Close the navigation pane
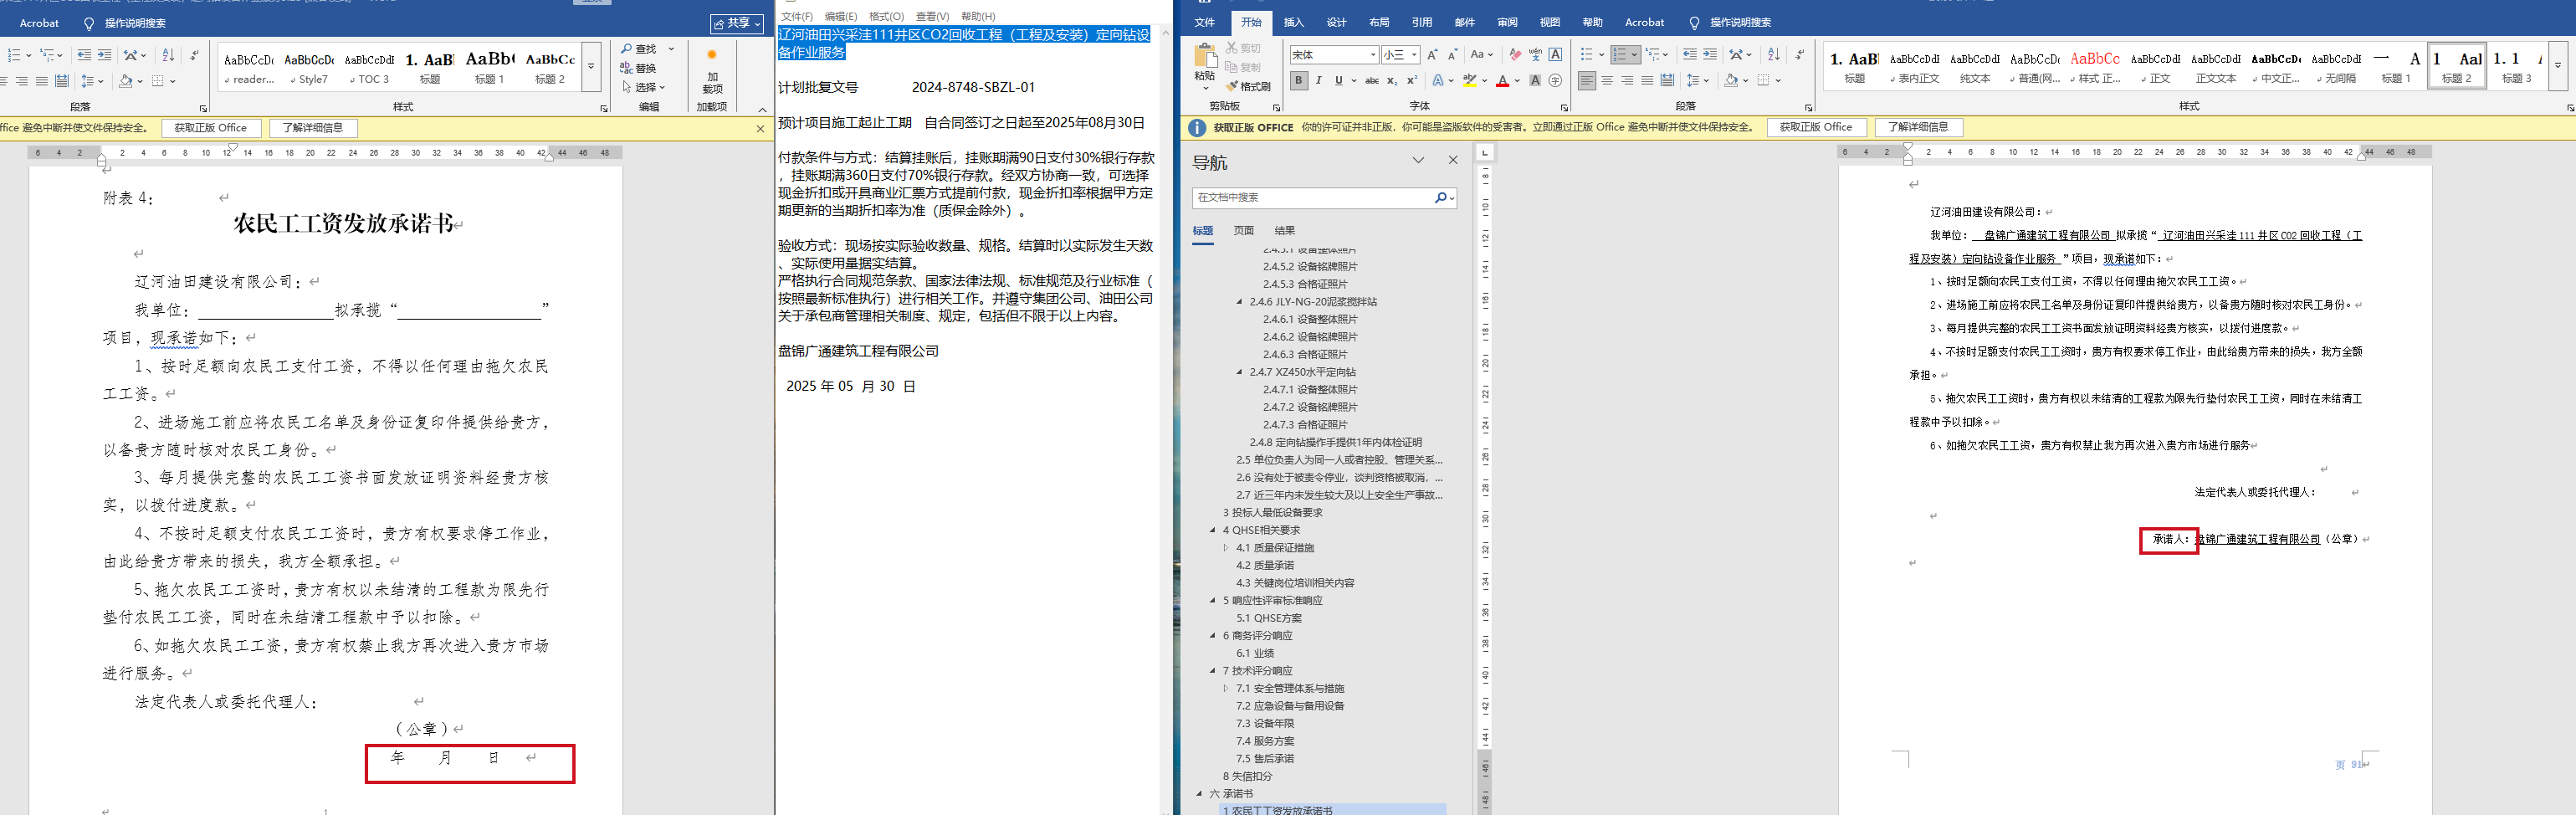The image size is (2576, 815). coord(1453,160)
